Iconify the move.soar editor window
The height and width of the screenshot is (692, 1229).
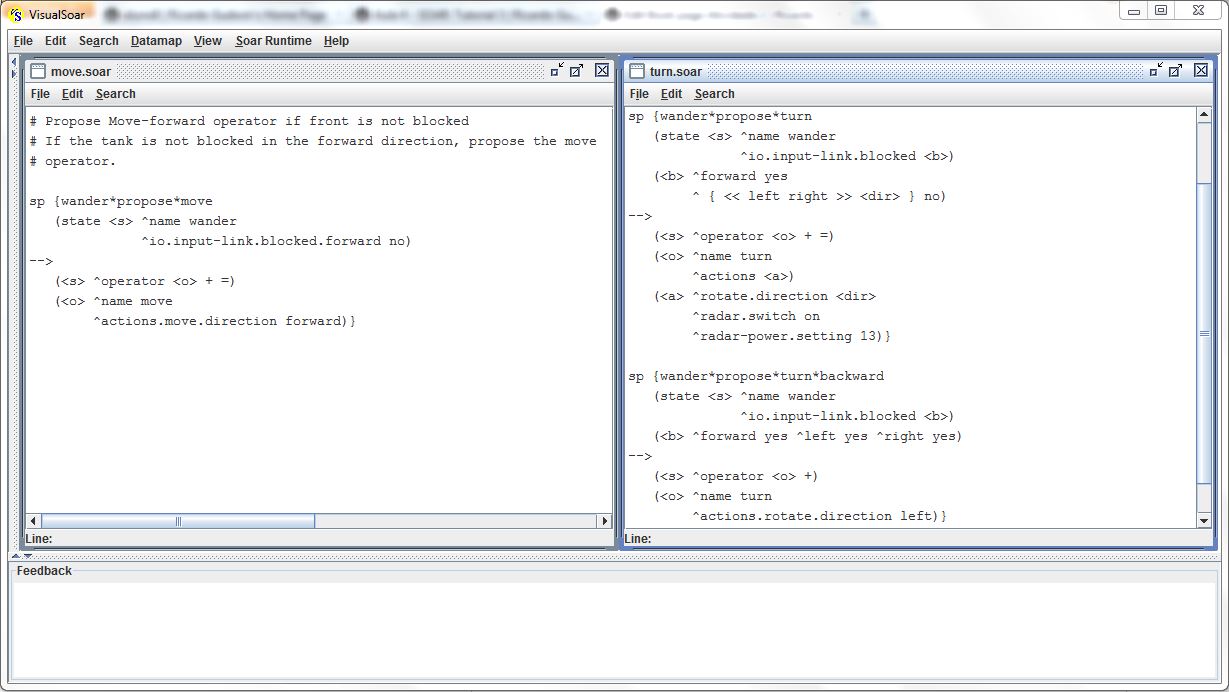(557, 70)
